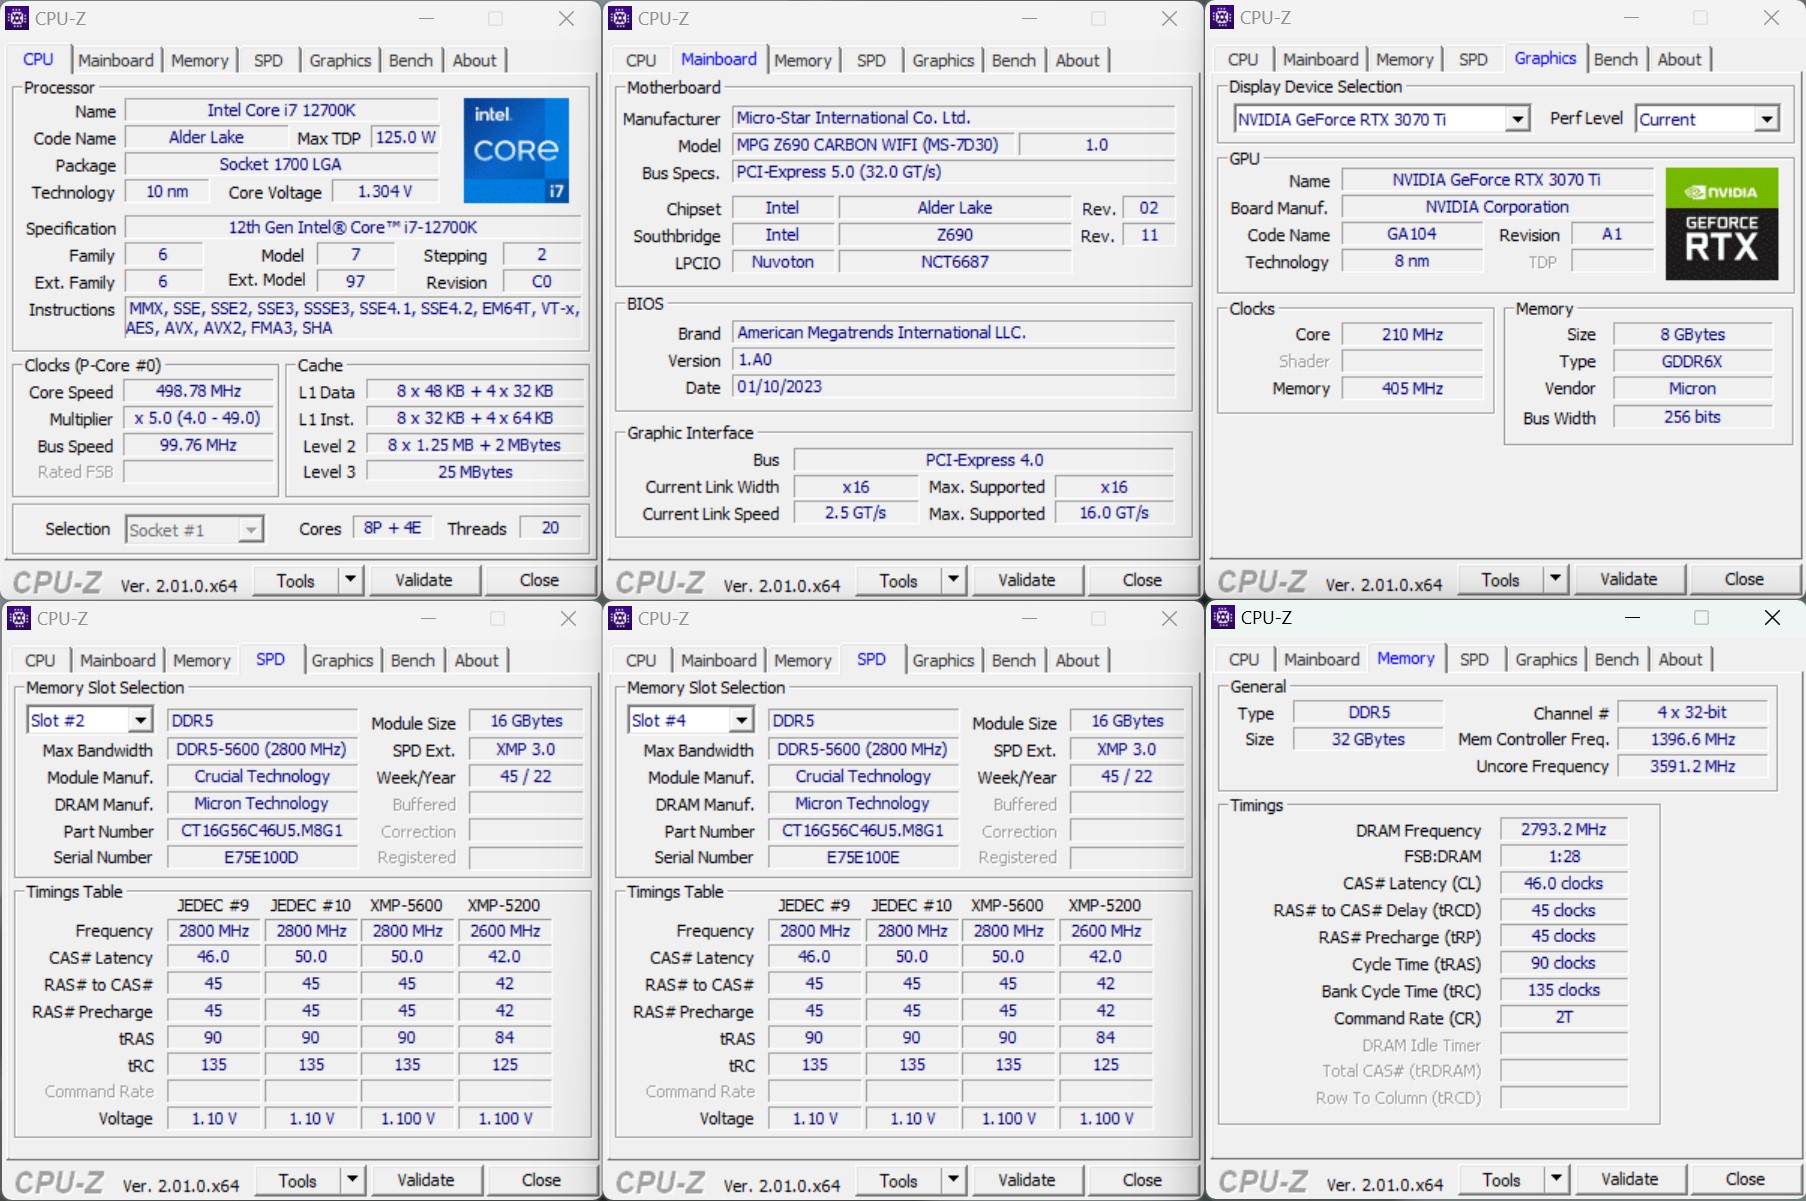Close the CPU tab CPU-Z window

566,19
